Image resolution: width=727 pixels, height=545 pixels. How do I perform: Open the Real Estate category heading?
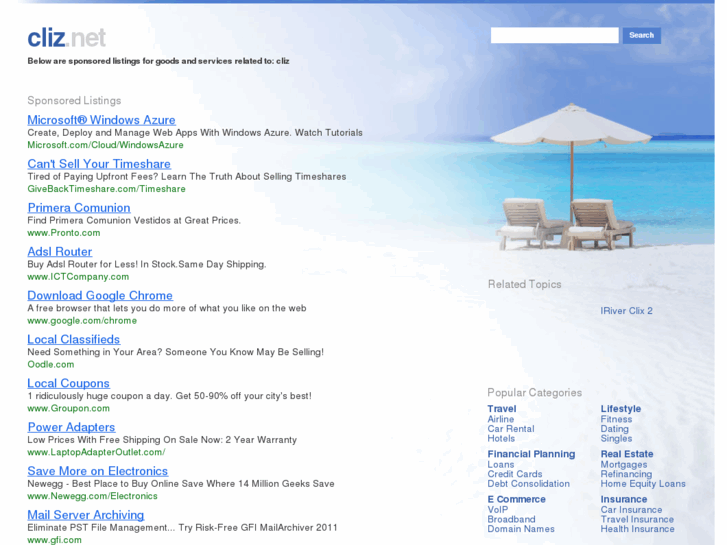coord(627,454)
